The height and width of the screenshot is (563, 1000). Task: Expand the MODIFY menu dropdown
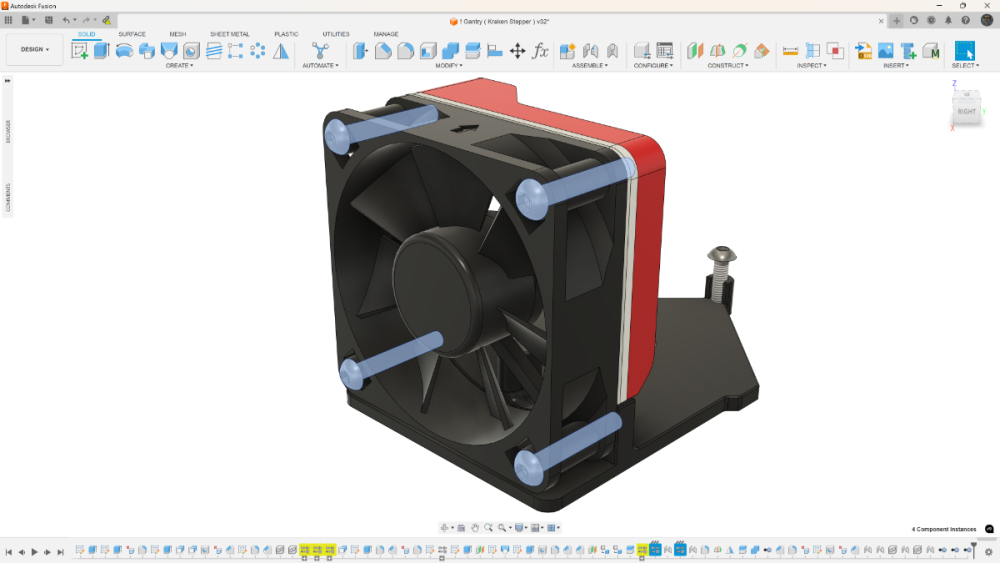[449, 66]
